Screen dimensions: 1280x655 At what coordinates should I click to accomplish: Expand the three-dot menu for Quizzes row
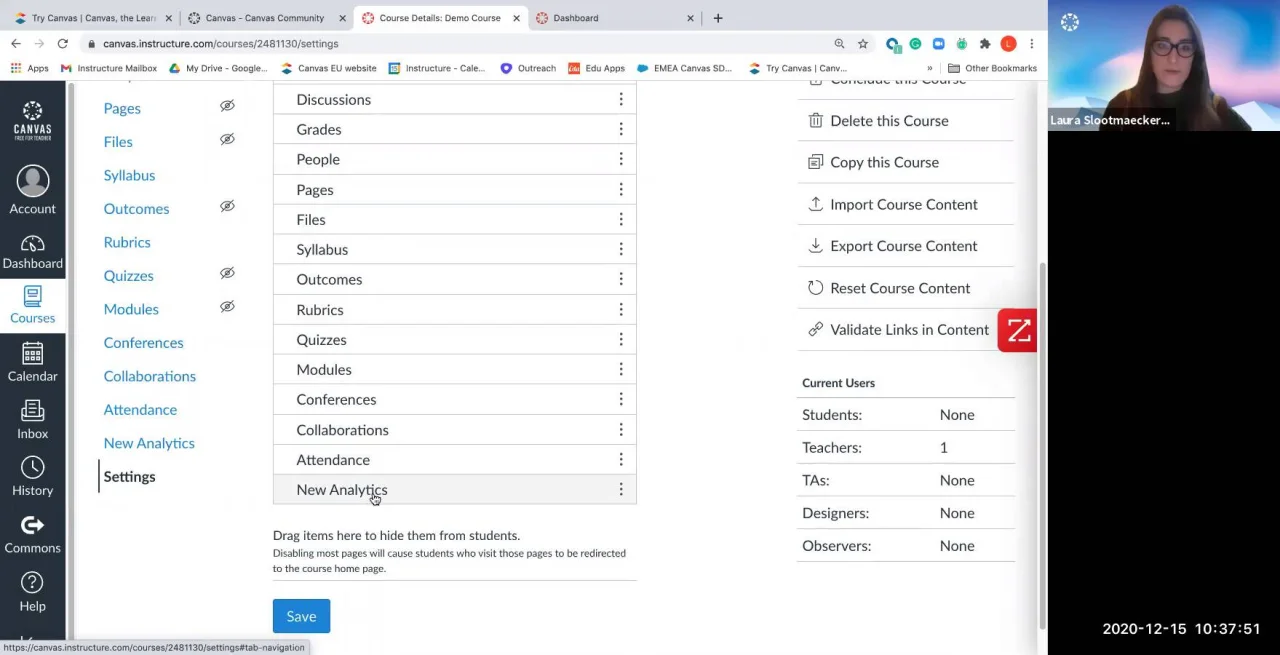(x=621, y=340)
